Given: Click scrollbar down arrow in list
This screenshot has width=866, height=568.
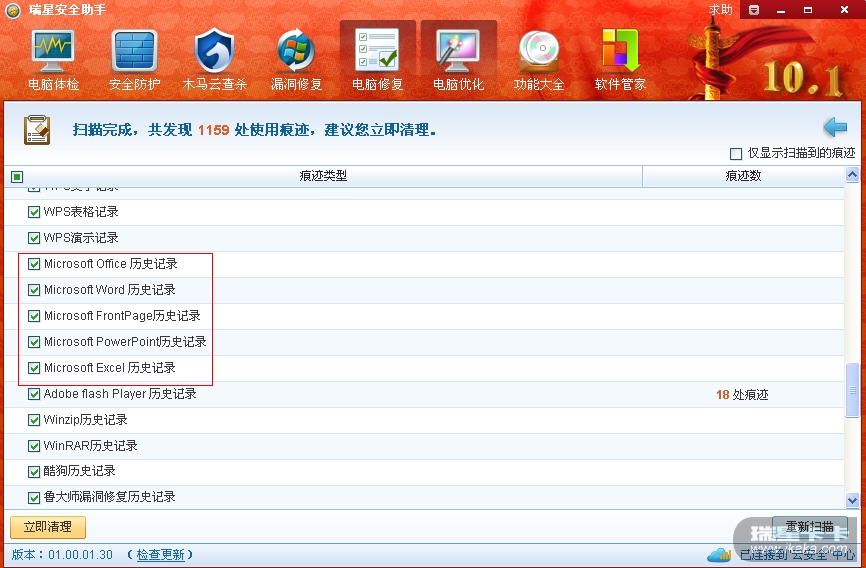Looking at the screenshot, I should point(852,500).
